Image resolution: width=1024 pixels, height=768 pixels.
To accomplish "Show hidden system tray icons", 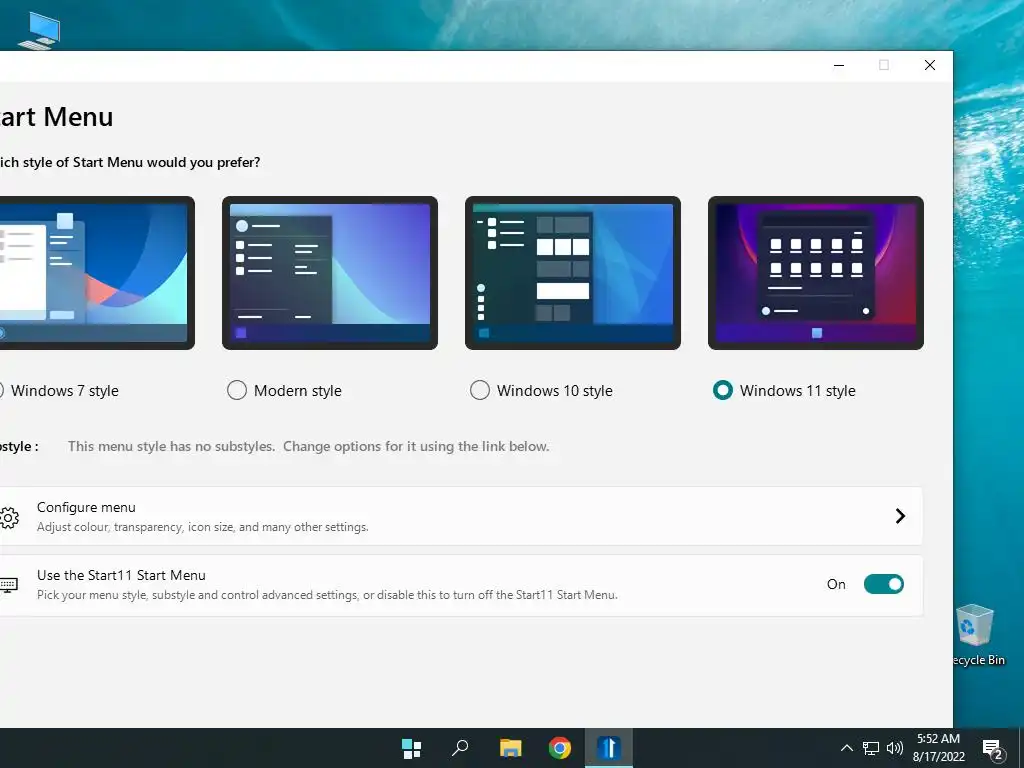I will click(x=846, y=748).
